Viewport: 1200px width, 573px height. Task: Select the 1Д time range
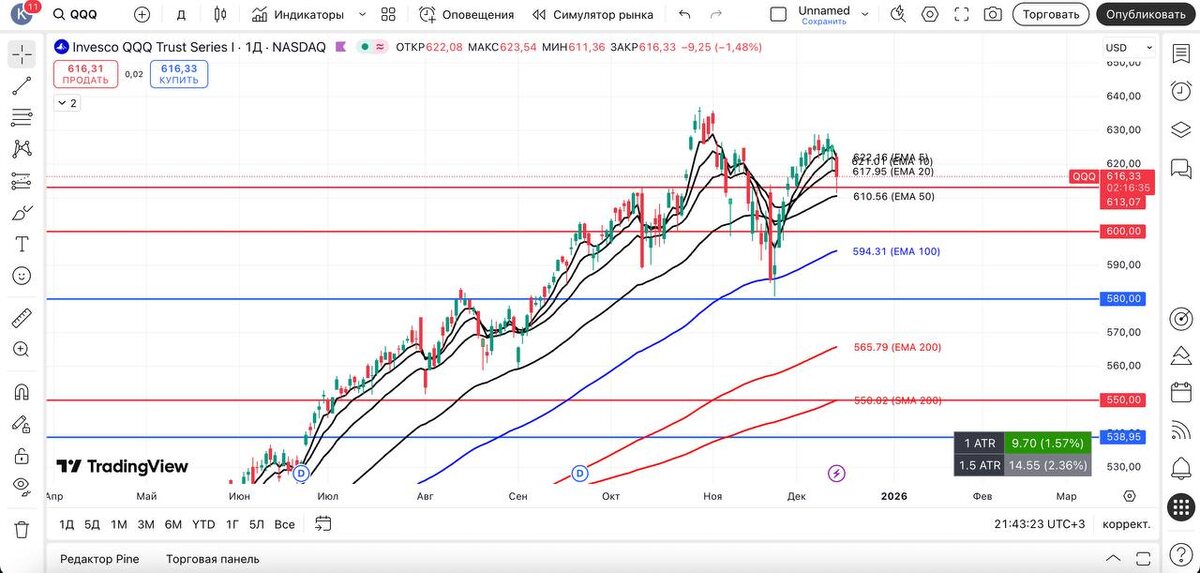click(67, 524)
